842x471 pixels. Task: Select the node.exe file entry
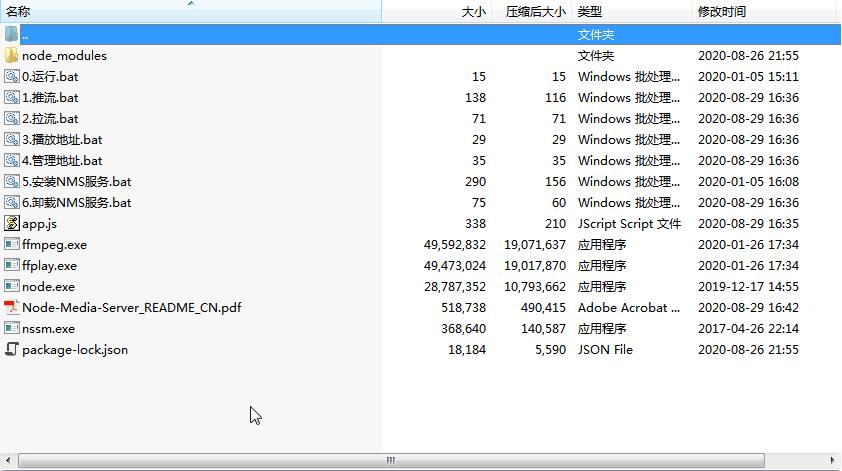click(48, 287)
